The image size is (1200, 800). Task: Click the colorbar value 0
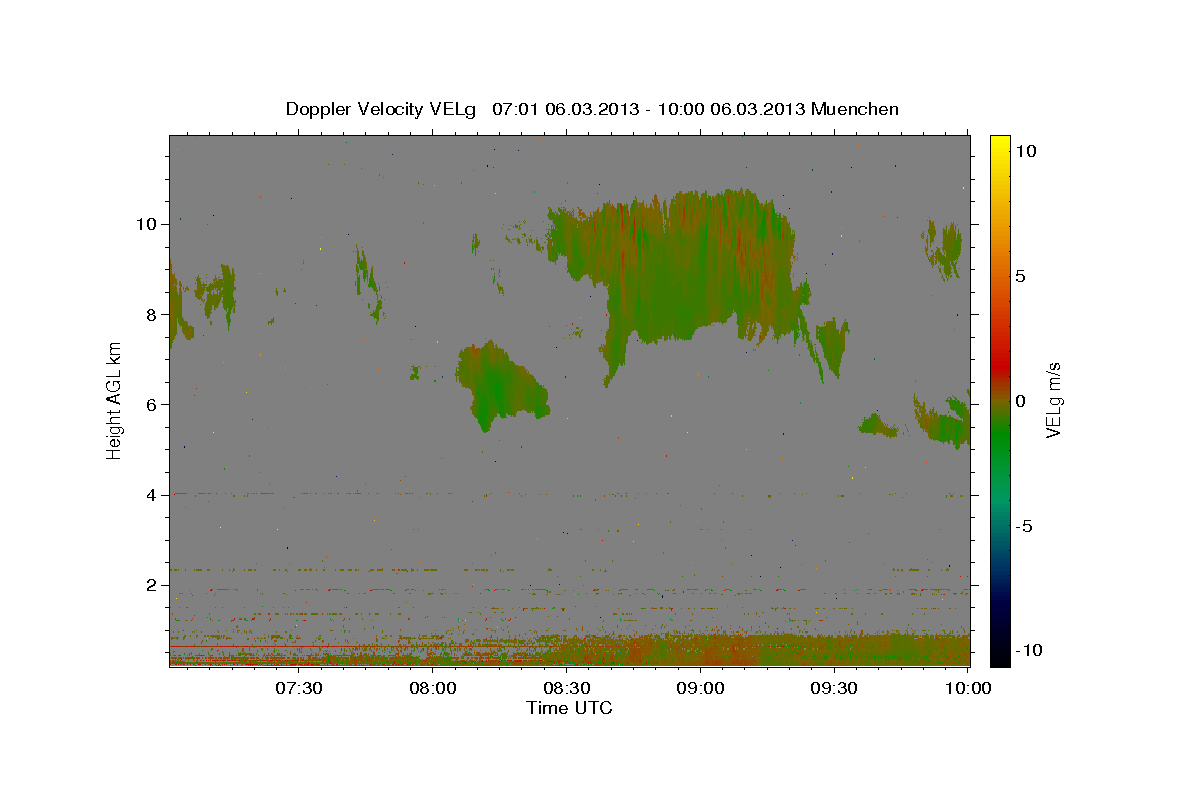(x=1022, y=401)
